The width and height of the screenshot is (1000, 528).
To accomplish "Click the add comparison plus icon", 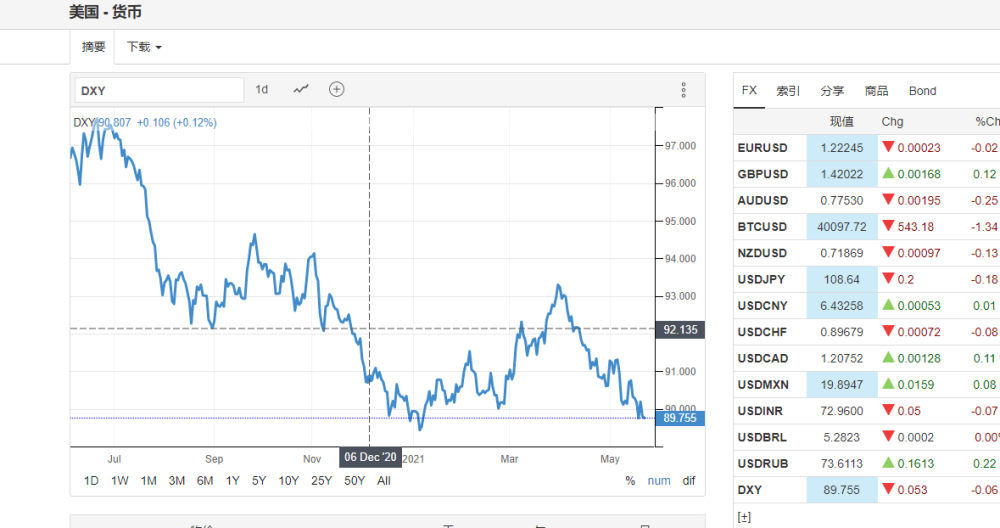I will click(x=337, y=89).
